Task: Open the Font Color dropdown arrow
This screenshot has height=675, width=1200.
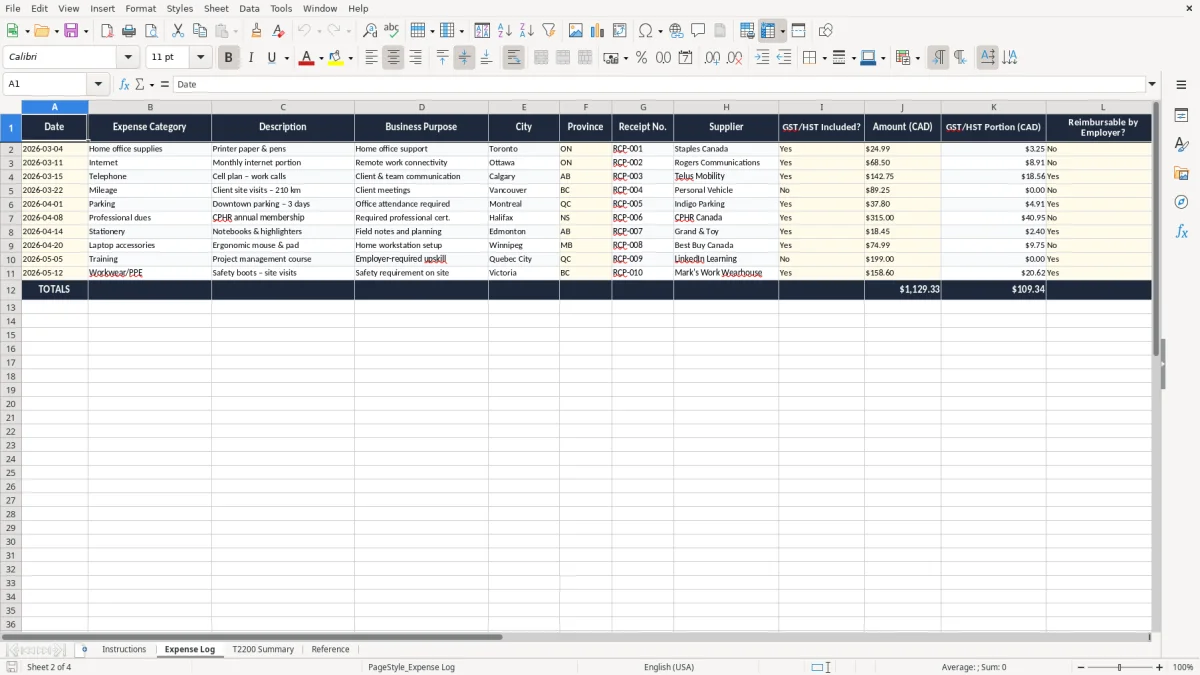Action: pyautogui.click(x=320, y=58)
